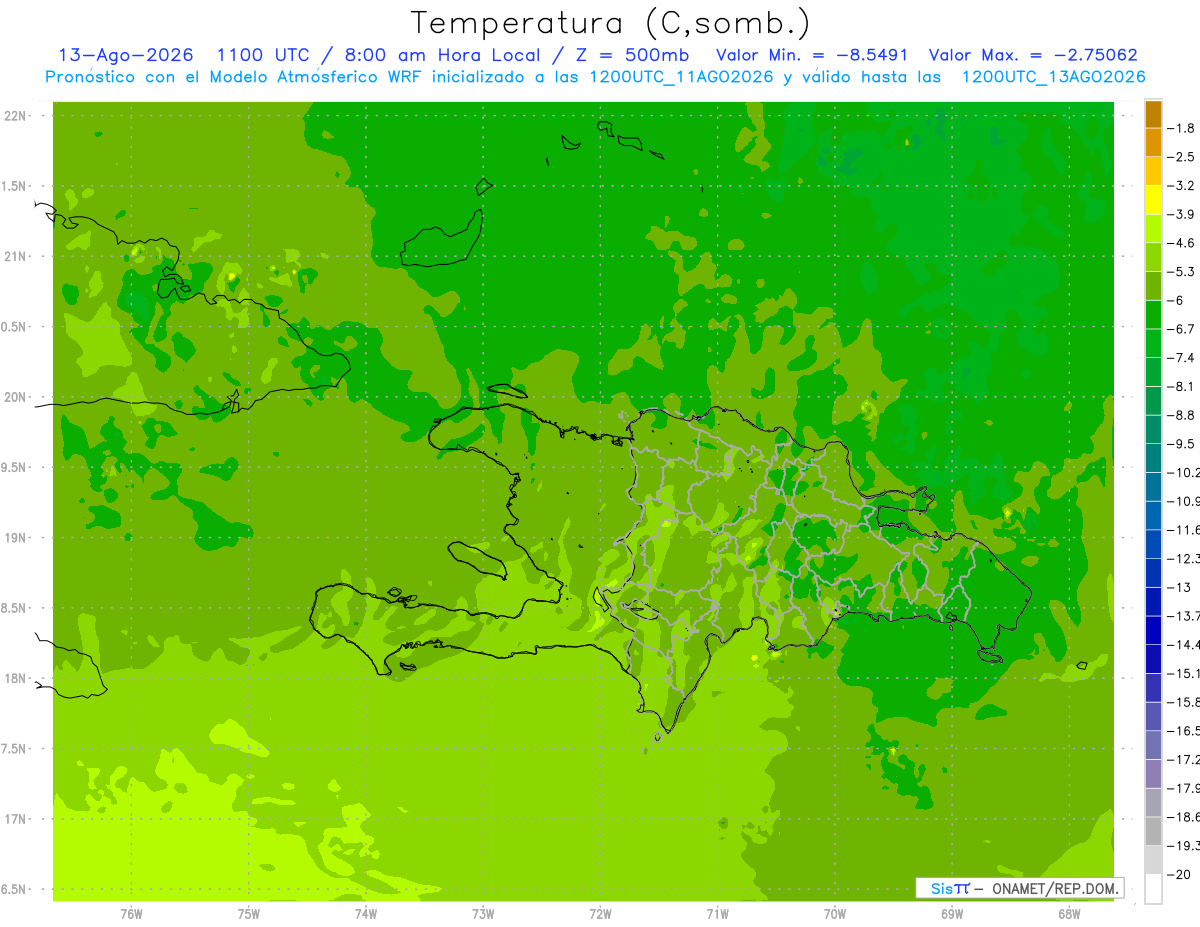
Task: Click the "75W" longitude label
Action: pyautogui.click(x=249, y=913)
